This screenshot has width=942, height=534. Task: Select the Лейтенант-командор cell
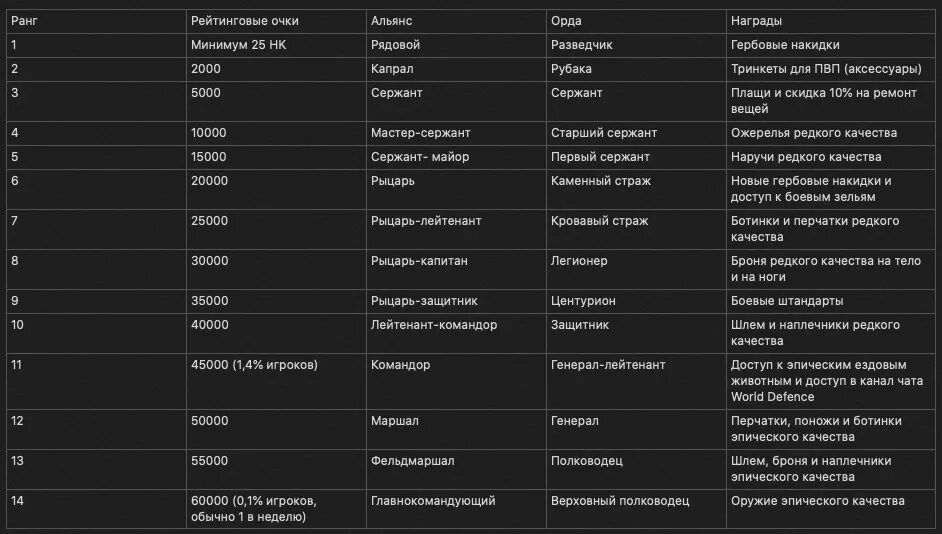tap(456, 333)
